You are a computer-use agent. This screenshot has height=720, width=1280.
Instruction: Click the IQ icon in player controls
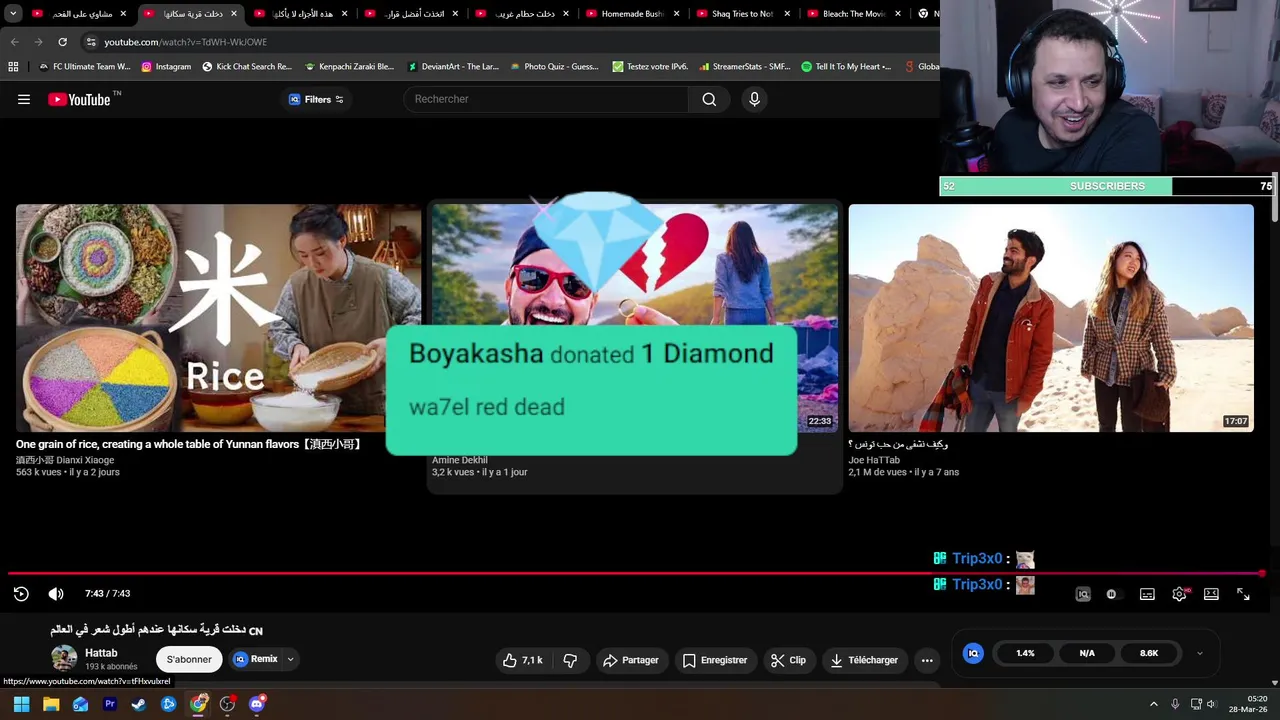[x=1082, y=594]
